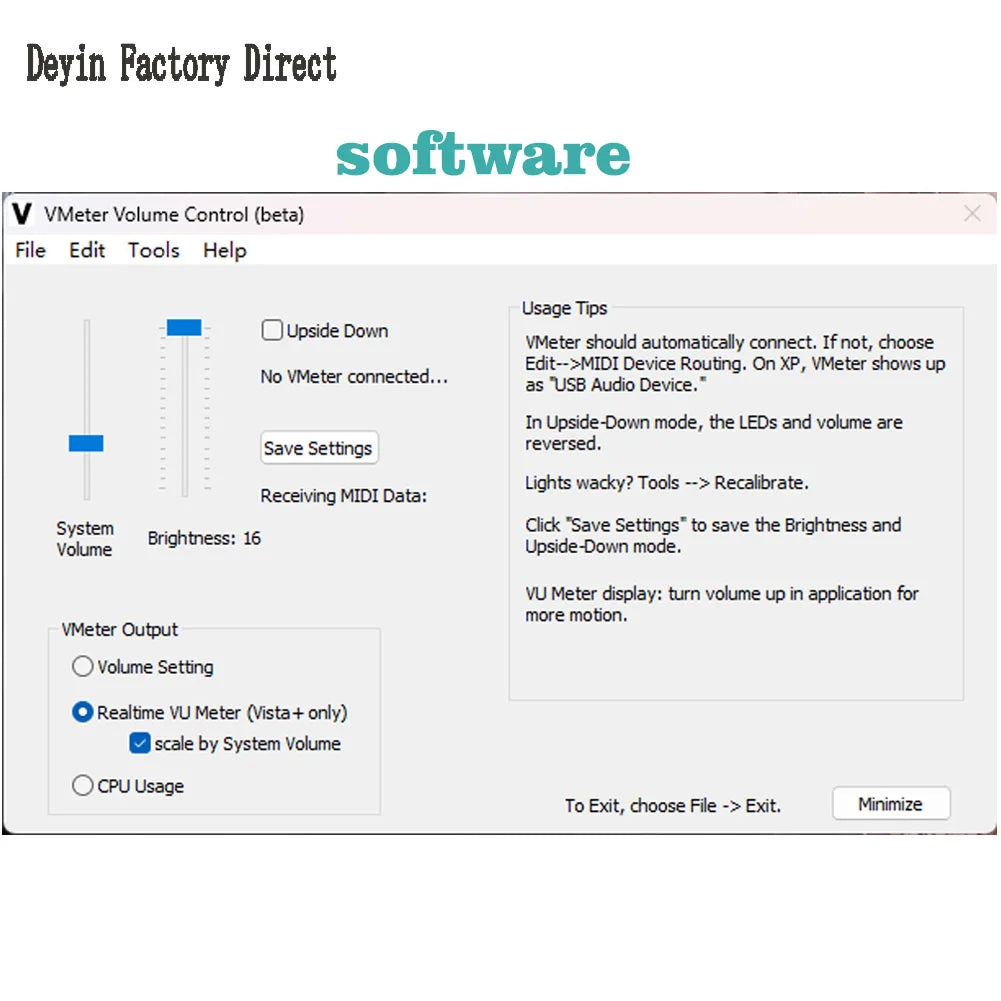
Task: Click the 'VU Meter display' tip text
Action: (x=721, y=604)
